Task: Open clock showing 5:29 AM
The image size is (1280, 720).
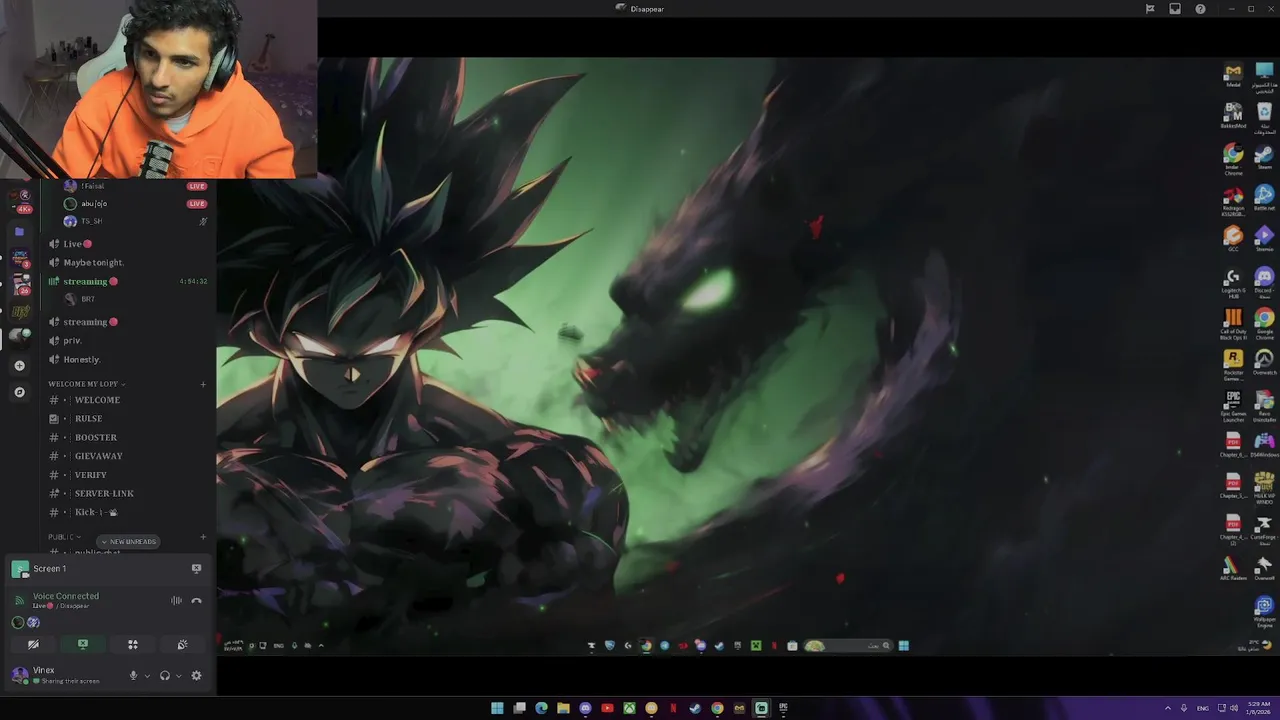Action: tap(1256, 708)
